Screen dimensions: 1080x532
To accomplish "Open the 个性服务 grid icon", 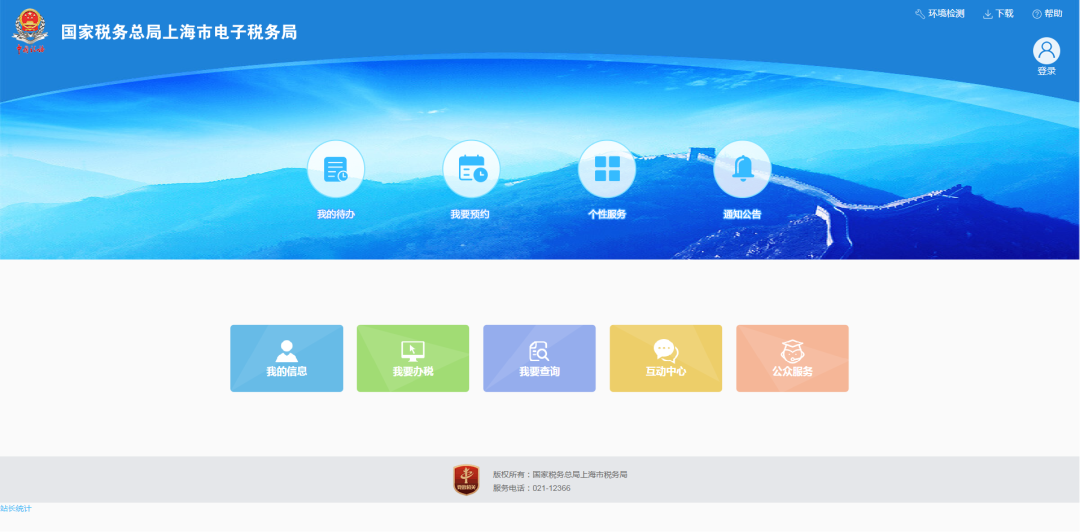I will coord(607,169).
